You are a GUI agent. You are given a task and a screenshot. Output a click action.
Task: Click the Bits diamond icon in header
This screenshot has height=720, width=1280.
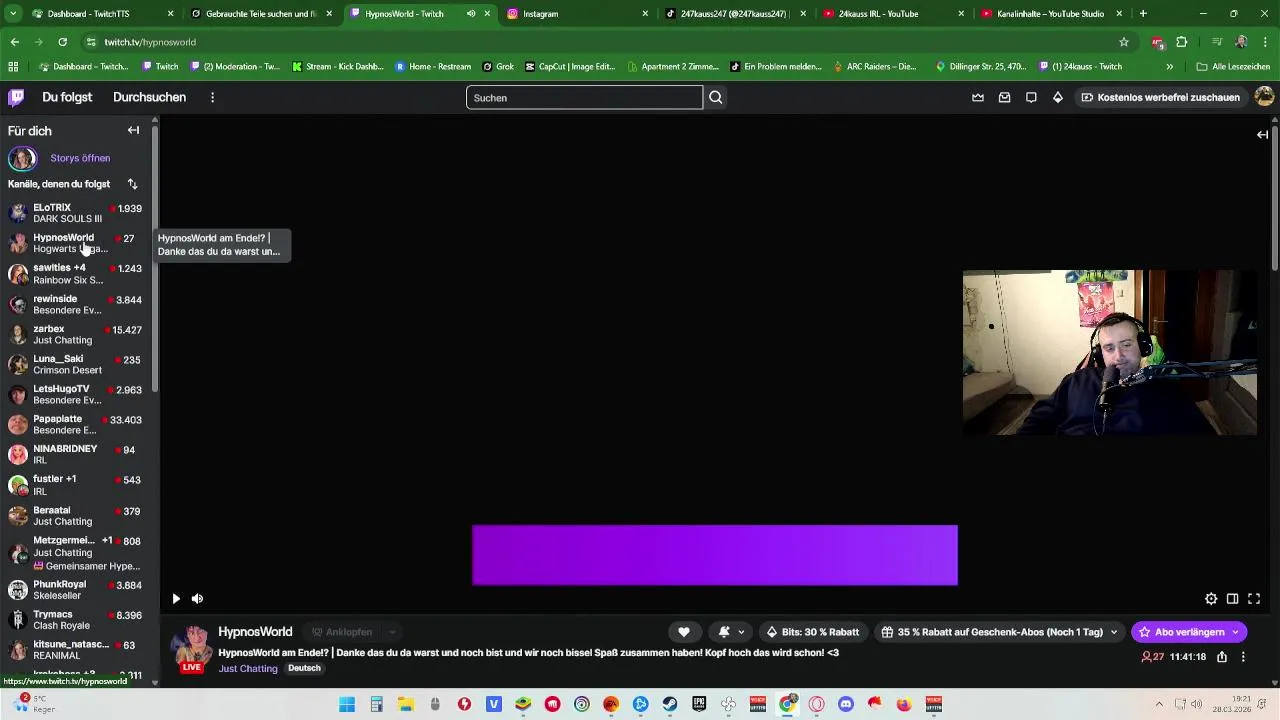click(x=1058, y=97)
